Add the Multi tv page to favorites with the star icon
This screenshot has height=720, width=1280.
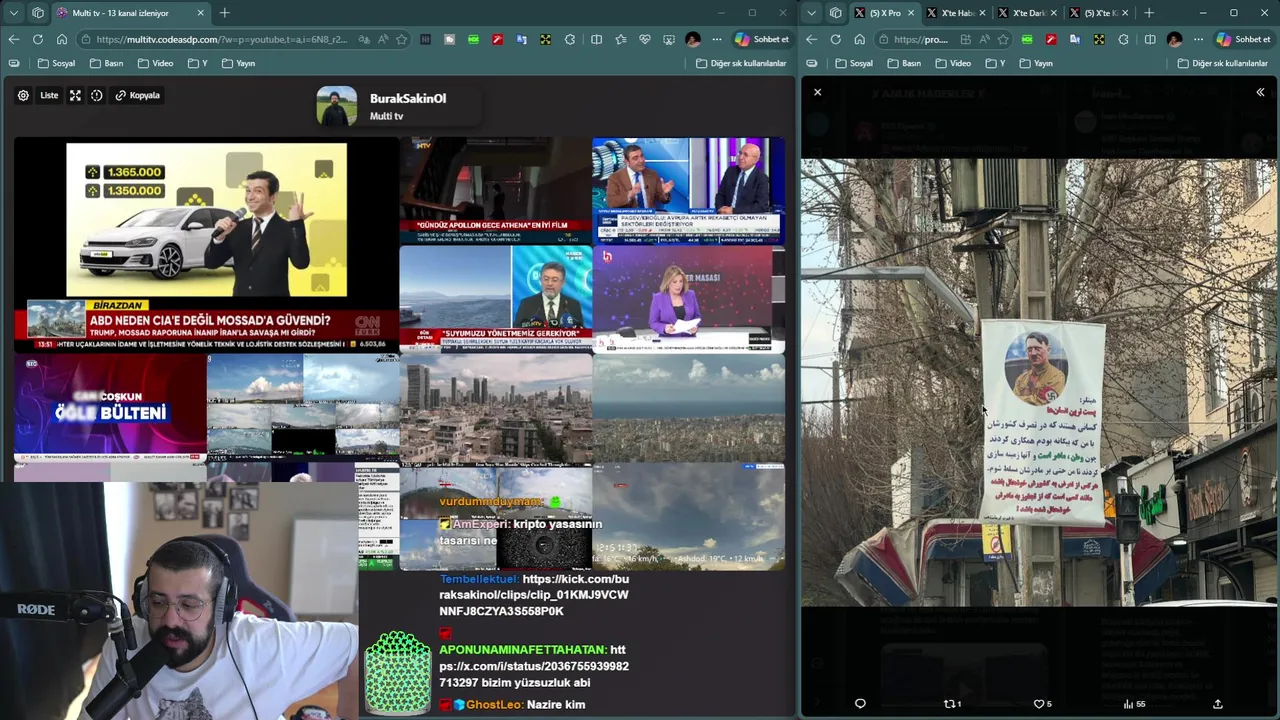(401, 39)
